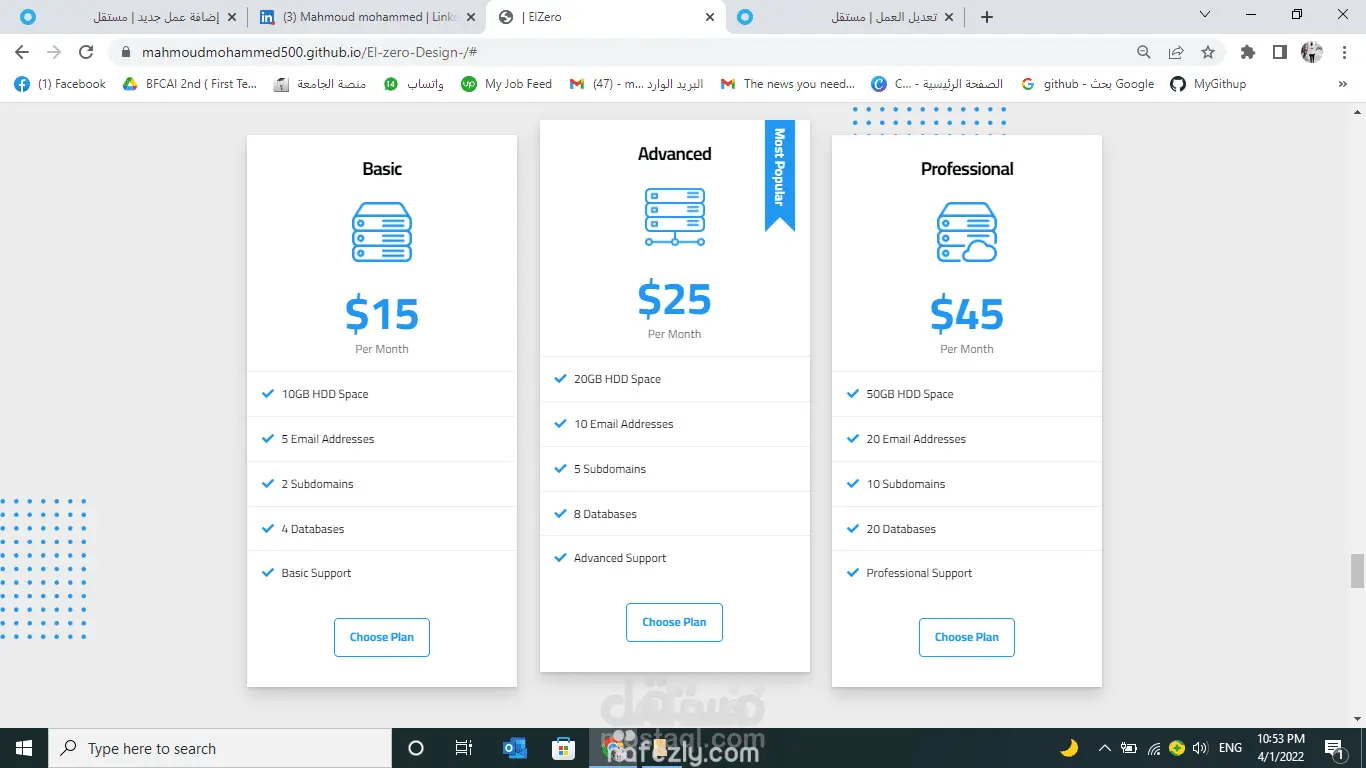This screenshot has height=768, width=1366.
Task: Open the Extensions puzzle icon
Action: pyautogui.click(x=1247, y=52)
